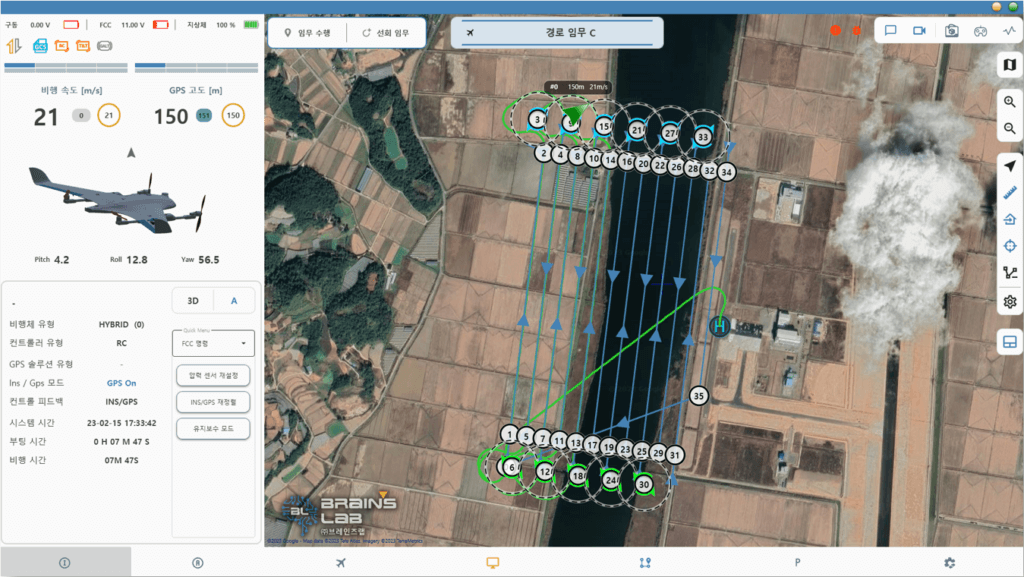Zoom in on the map
Screen dimensions: 1024x577
coord(1010,102)
